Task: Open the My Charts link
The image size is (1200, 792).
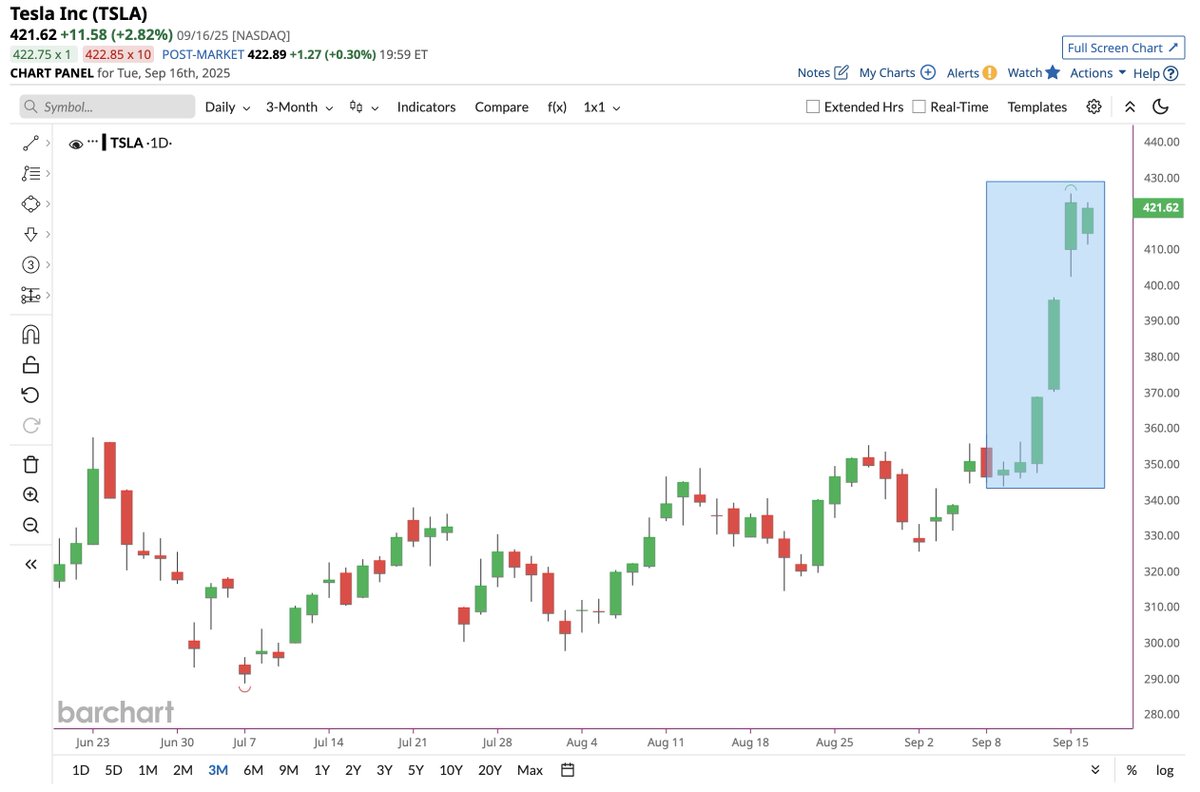Action: pos(887,73)
